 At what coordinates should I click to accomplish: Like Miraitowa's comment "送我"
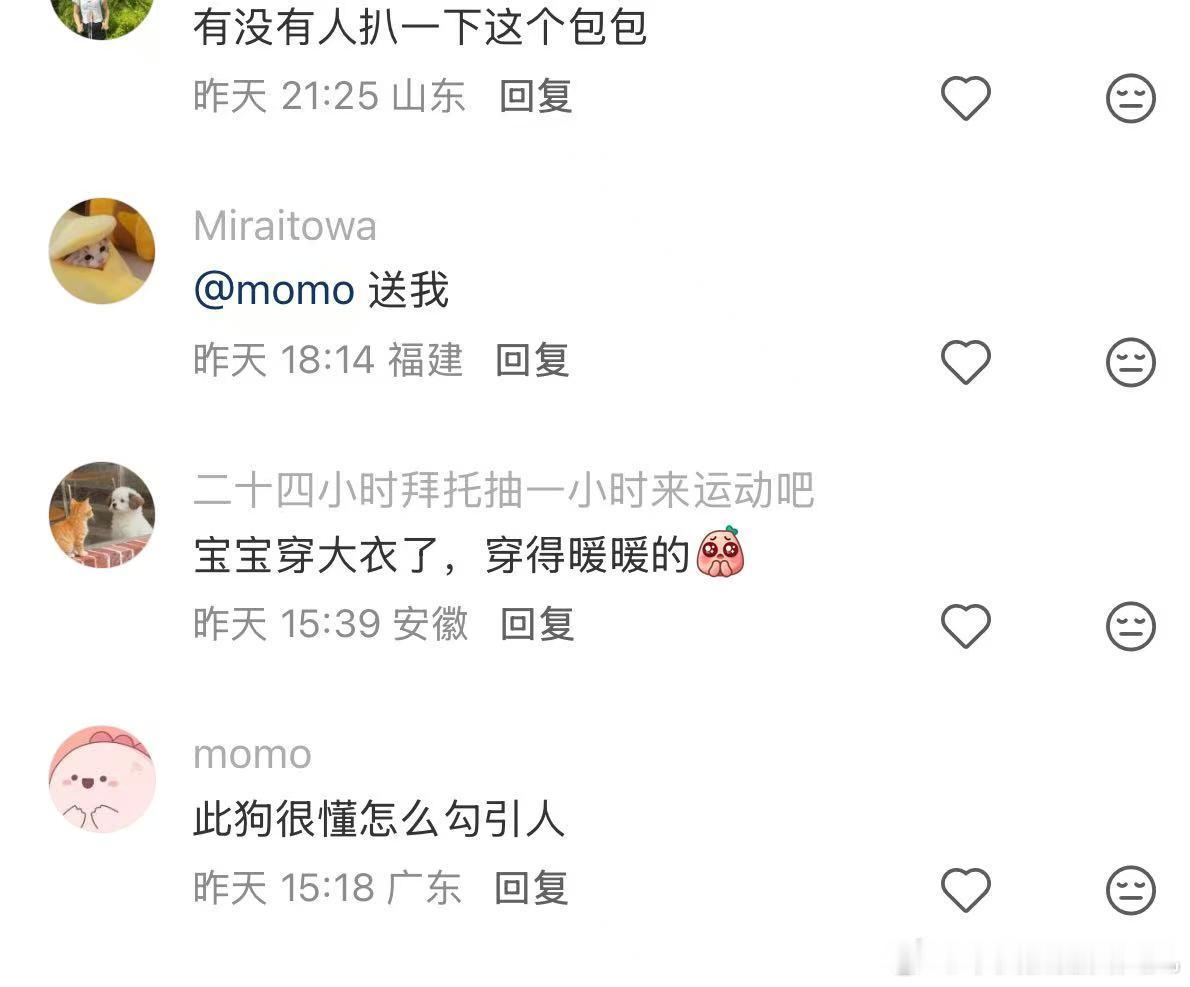(965, 362)
